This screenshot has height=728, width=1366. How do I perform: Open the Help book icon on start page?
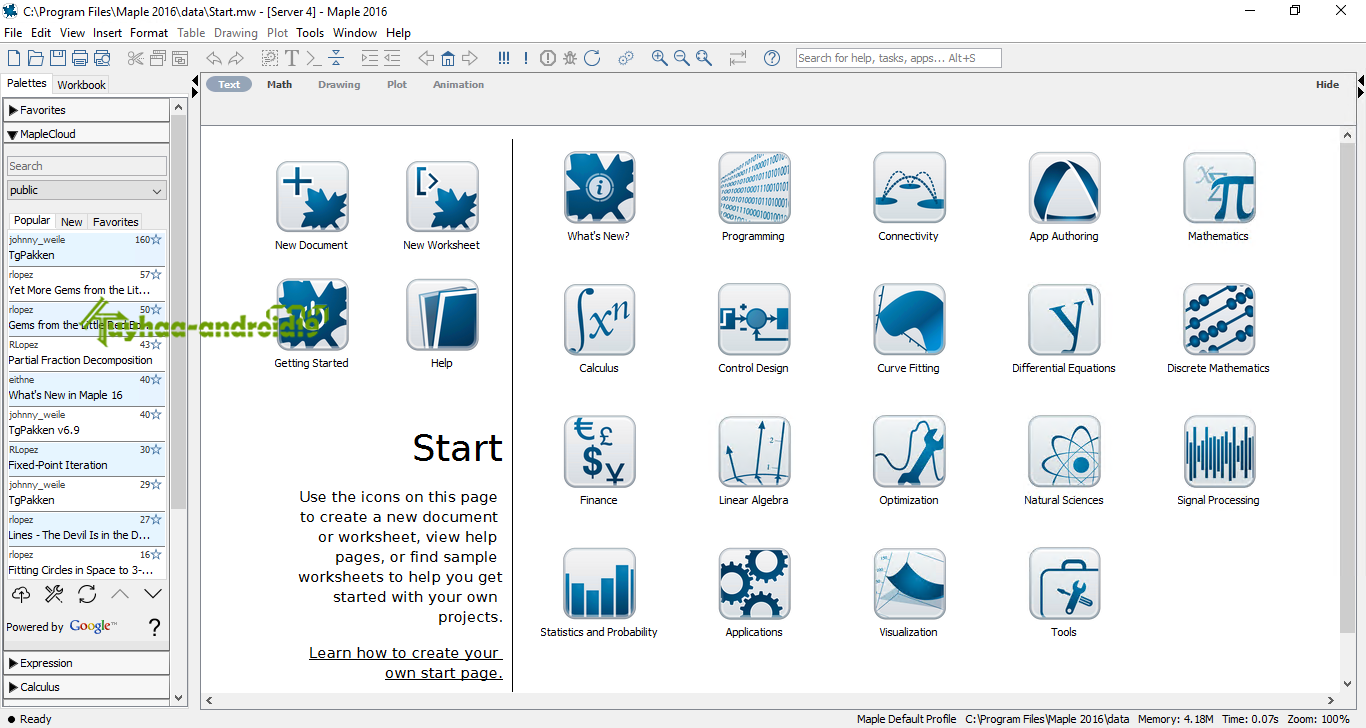click(x=442, y=315)
